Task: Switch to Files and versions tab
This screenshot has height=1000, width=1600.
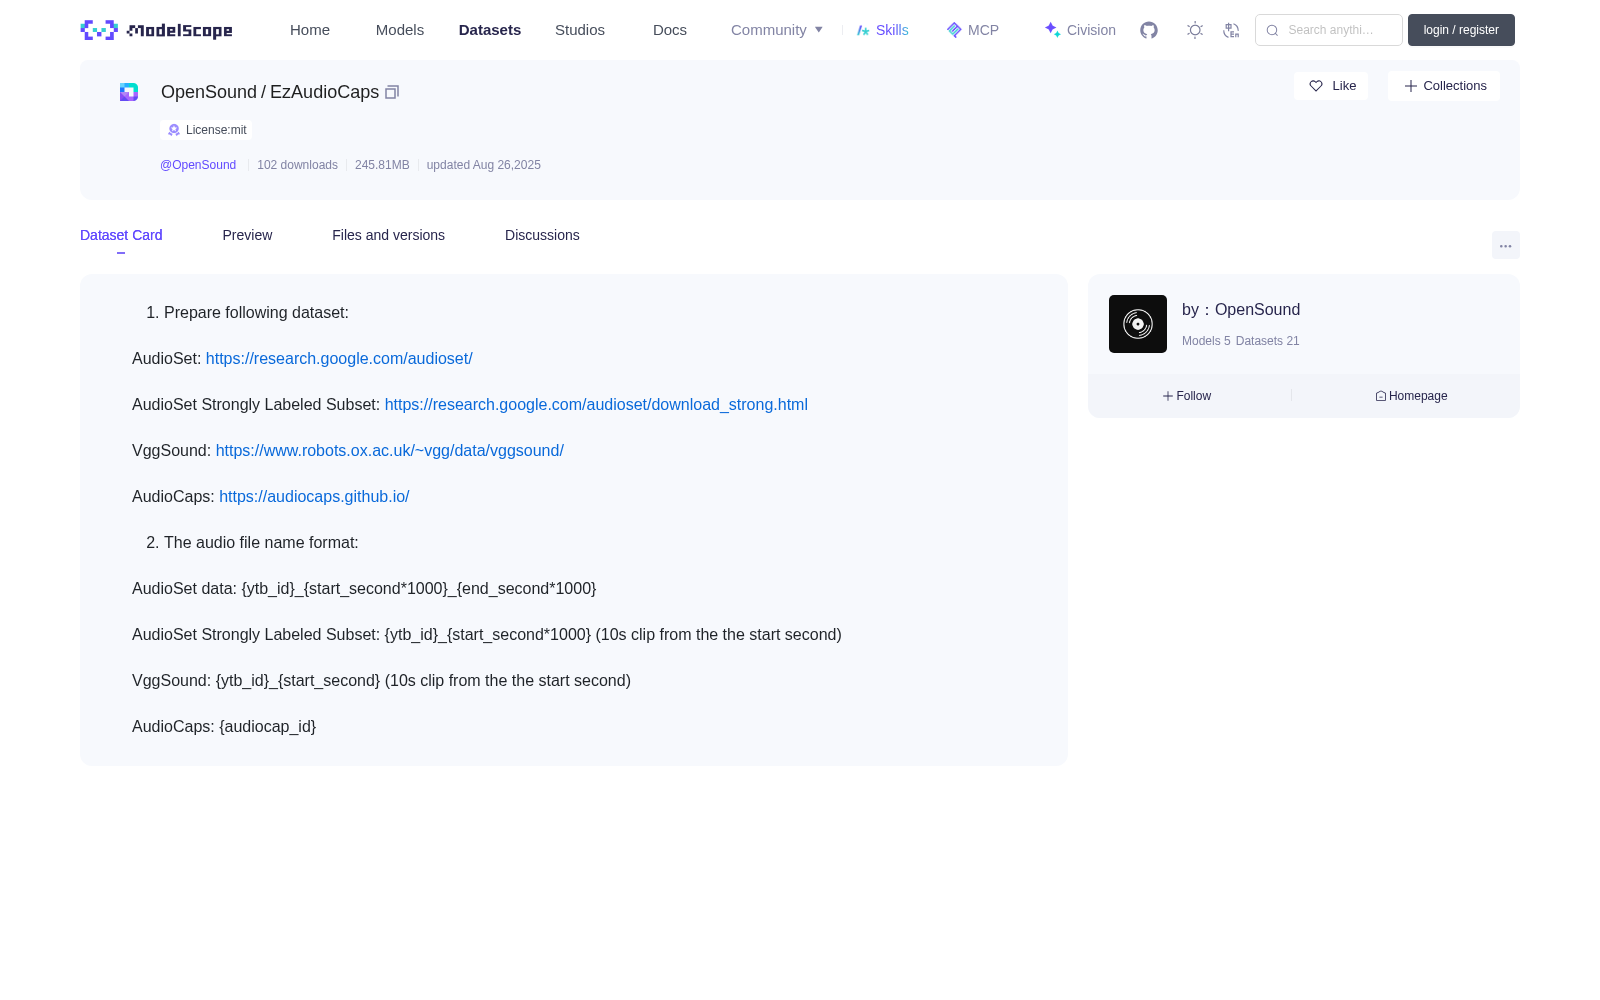Action: pos(388,235)
